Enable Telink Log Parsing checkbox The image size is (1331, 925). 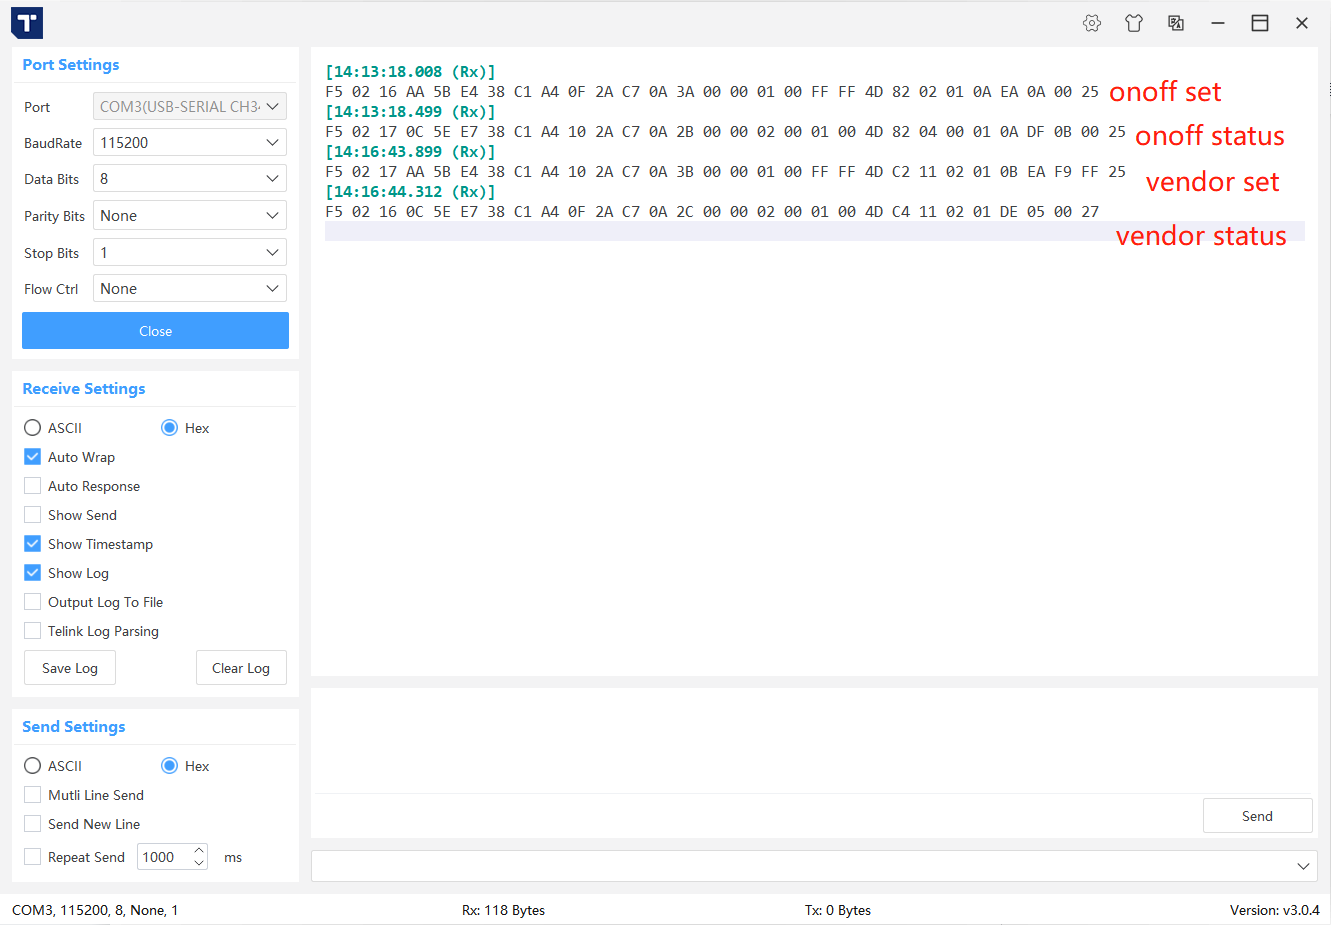(33, 631)
